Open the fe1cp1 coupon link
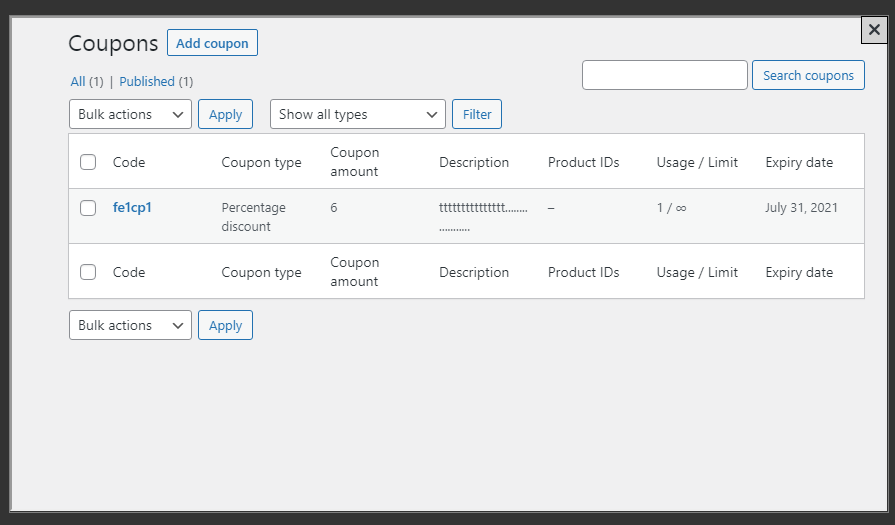The height and width of the screenshot is (525, 895). click(132, 208)
